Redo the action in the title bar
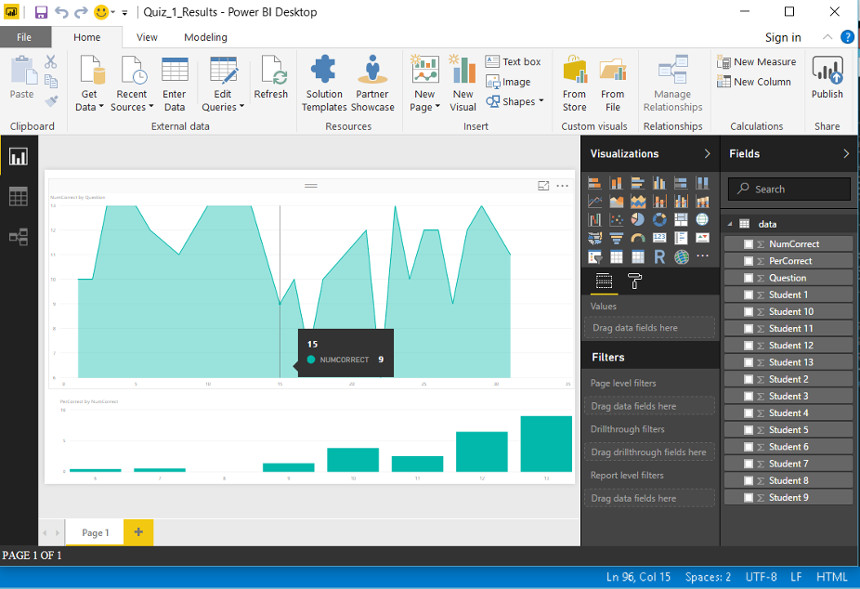The height and width of the screenshot is (589, 860). point(81,12)
